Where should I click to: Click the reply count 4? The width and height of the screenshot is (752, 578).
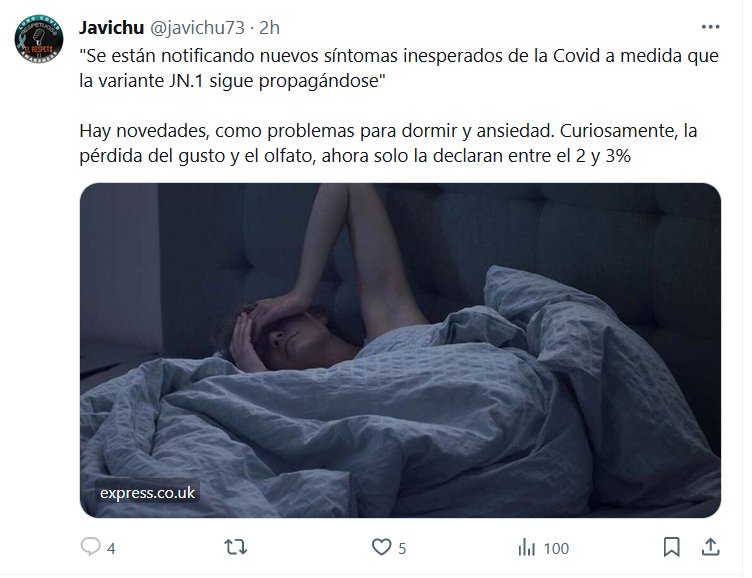(111, 548)
